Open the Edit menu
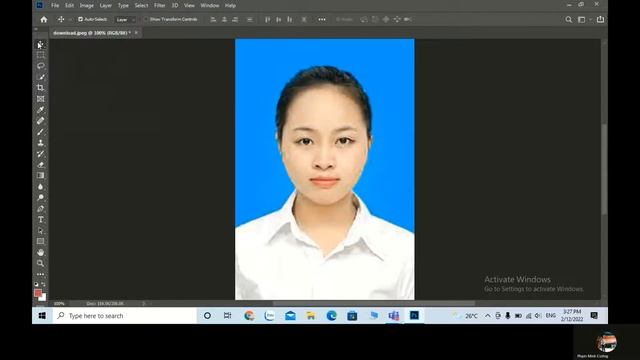 (x=69, y=5)
